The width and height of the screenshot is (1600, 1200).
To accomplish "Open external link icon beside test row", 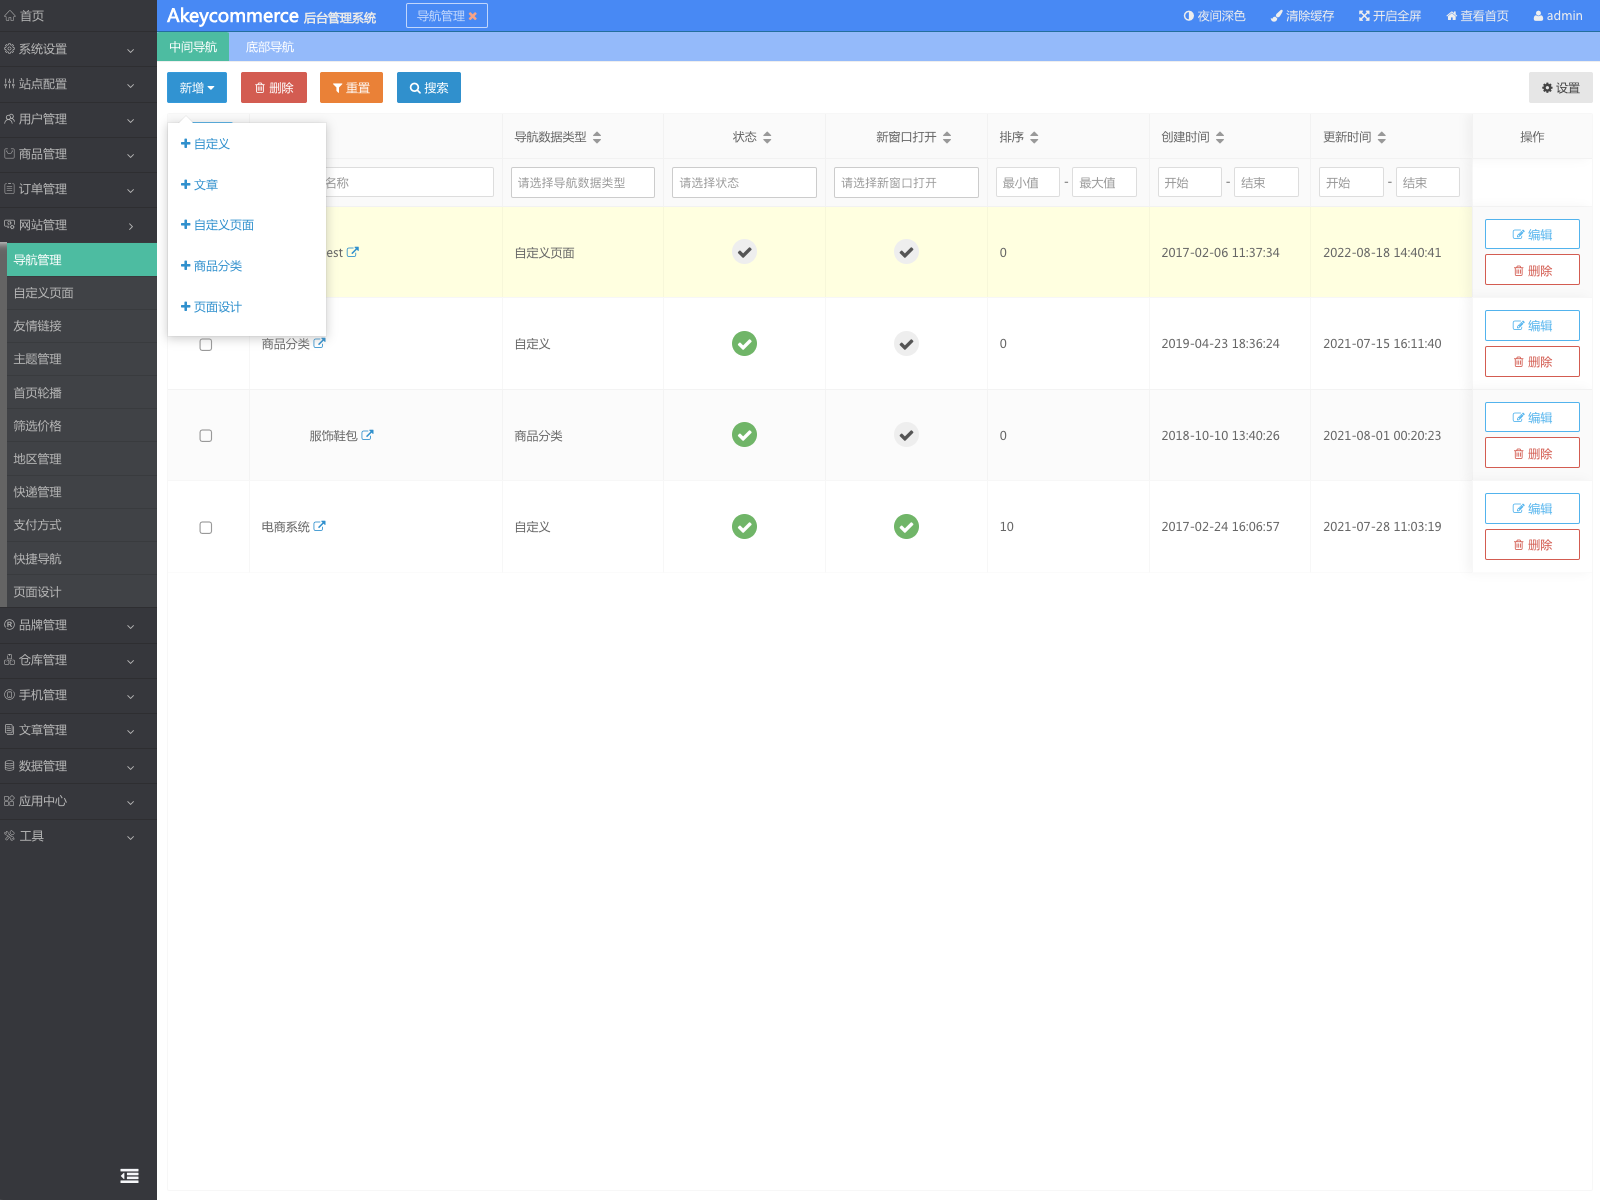I will click(352, 252).
